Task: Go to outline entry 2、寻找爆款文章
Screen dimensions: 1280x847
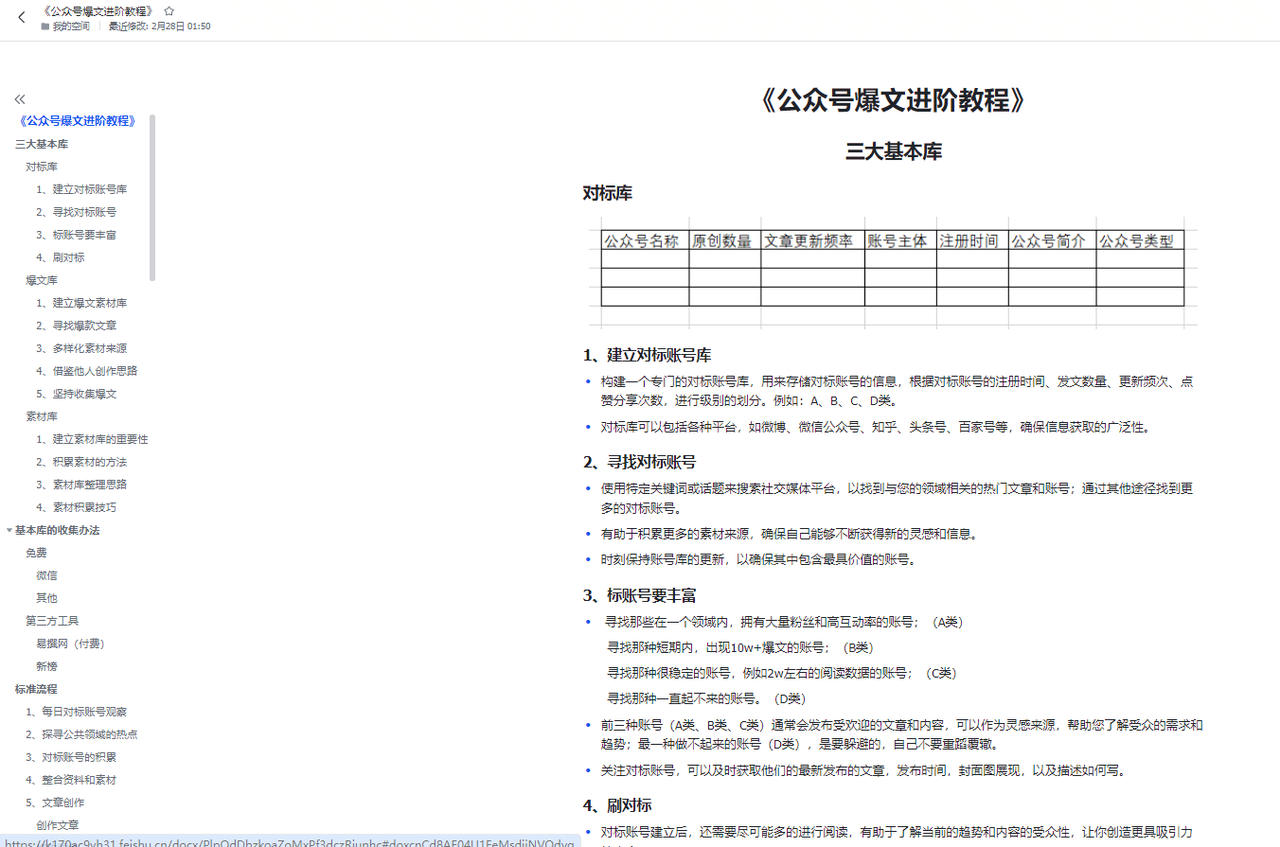Action: click(x=77, y=326)
